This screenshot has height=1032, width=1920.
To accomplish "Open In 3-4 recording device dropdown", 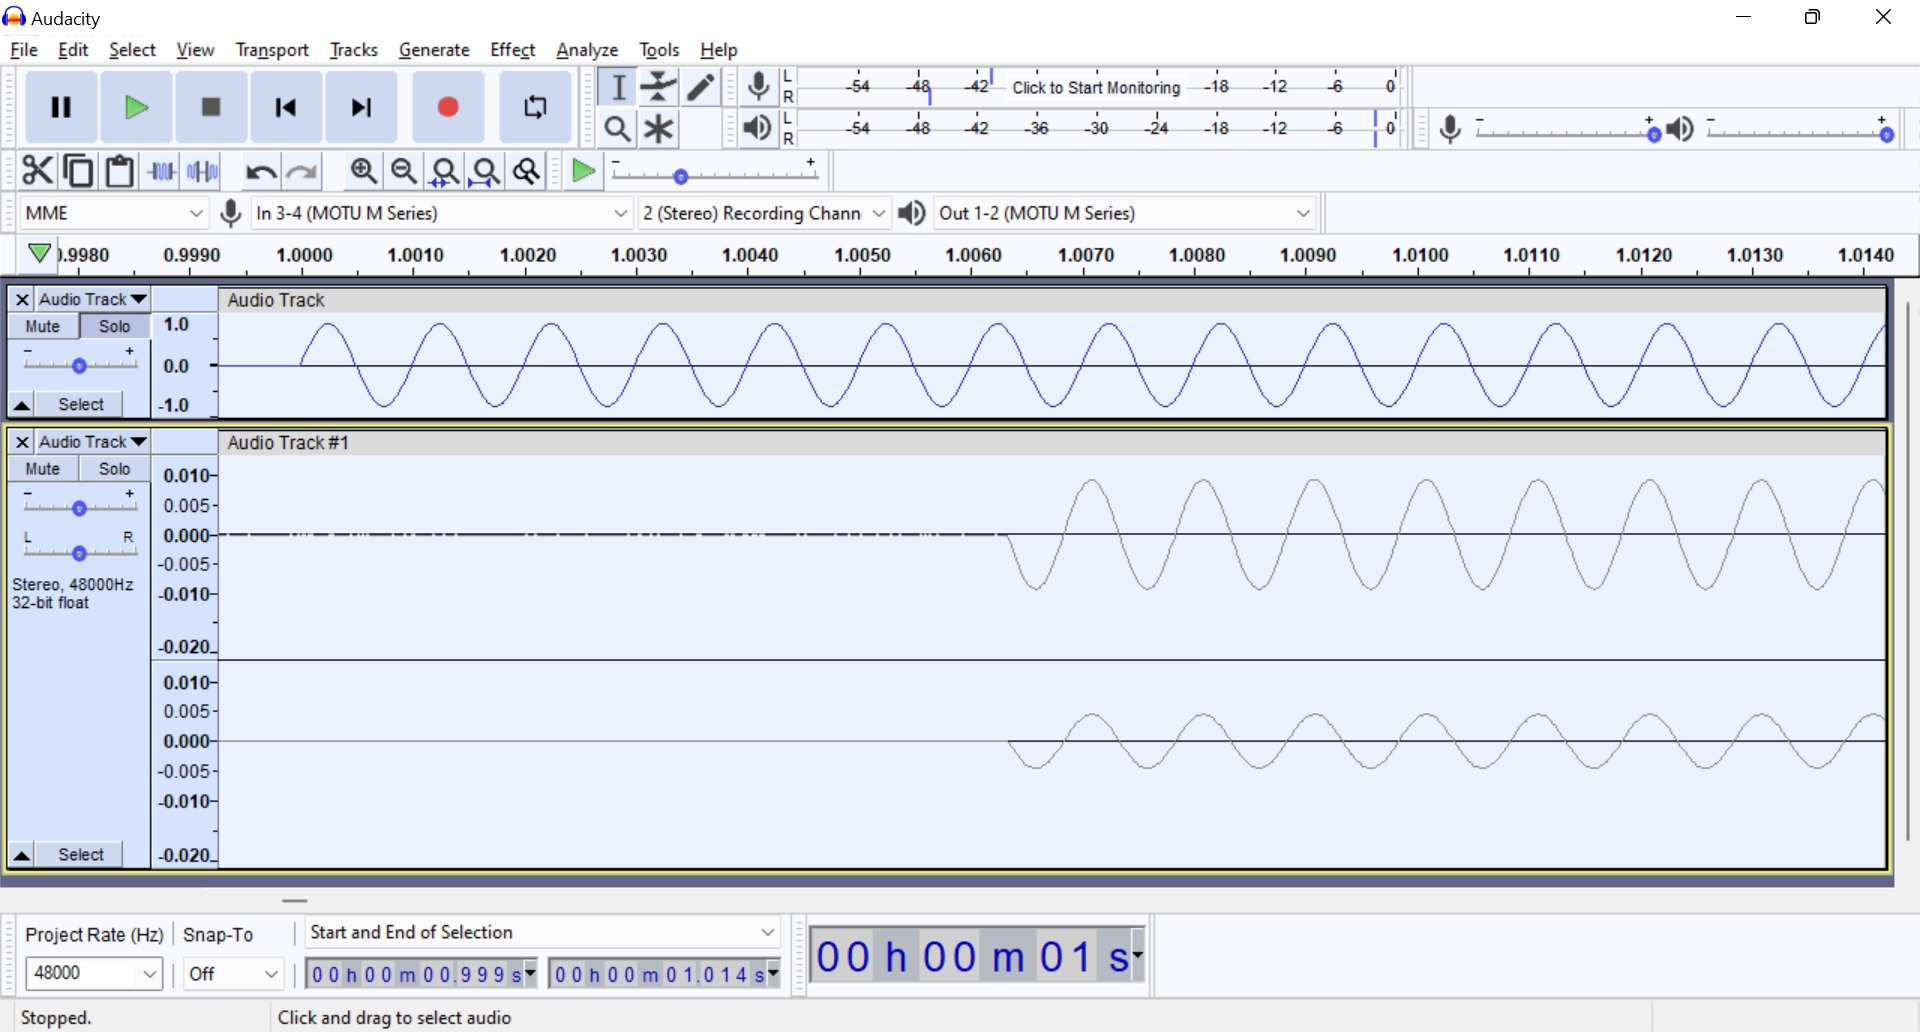I will click(441, 213).
